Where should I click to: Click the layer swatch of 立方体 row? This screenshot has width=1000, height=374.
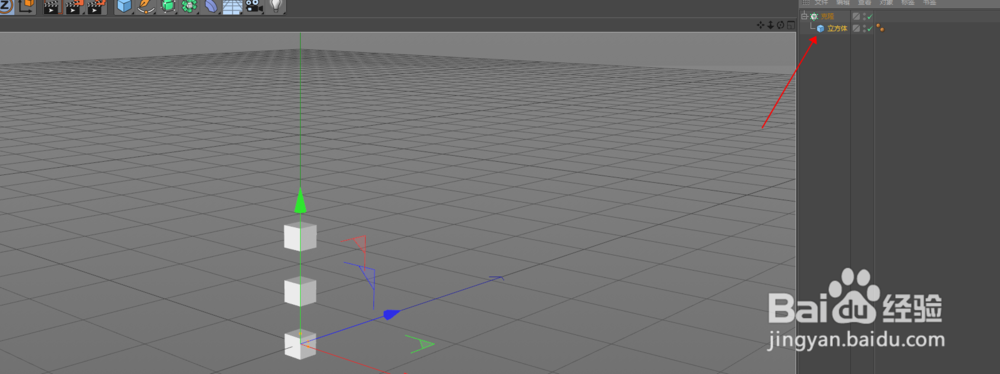(x=856, y=29)
